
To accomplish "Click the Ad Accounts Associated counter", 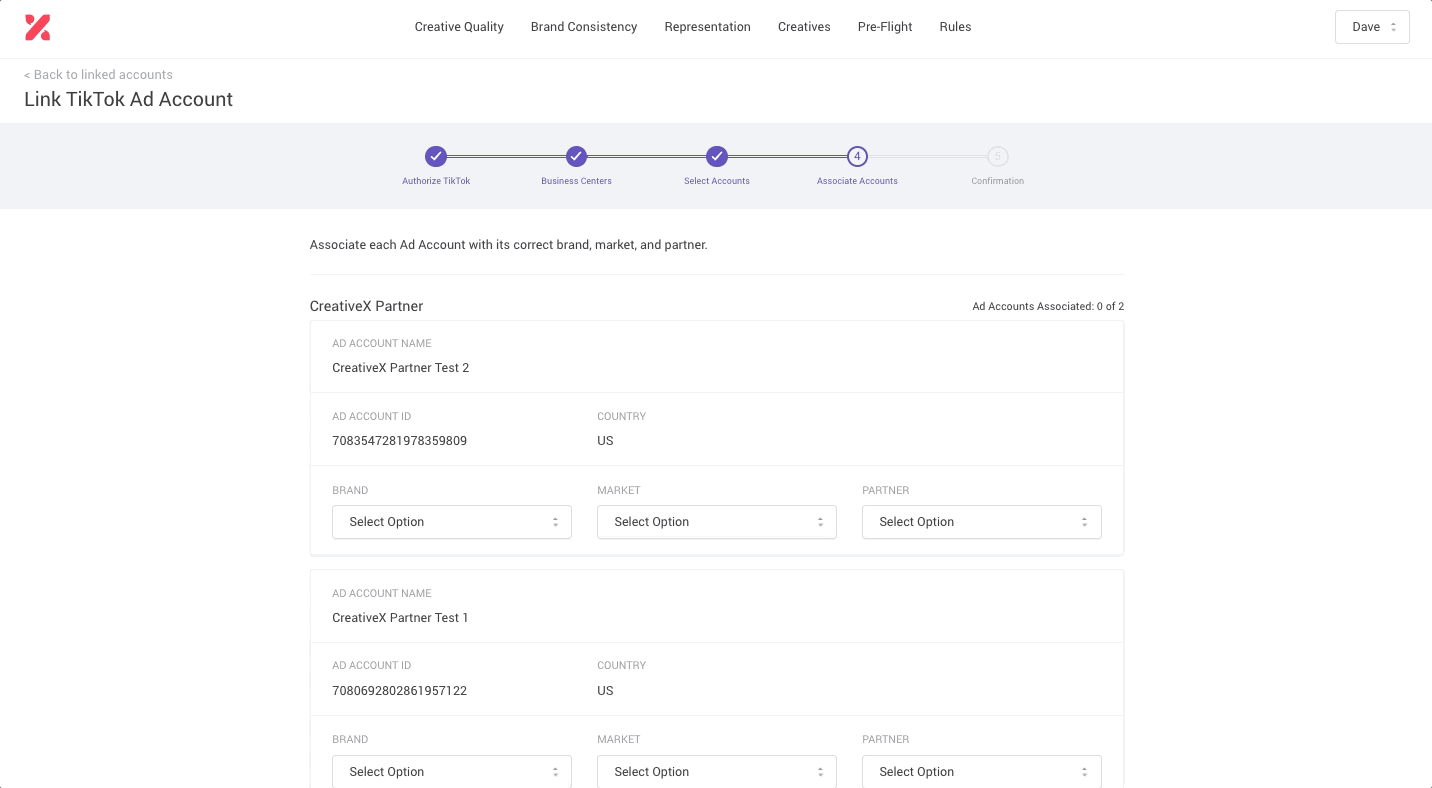I will [x=1048, y=306].
